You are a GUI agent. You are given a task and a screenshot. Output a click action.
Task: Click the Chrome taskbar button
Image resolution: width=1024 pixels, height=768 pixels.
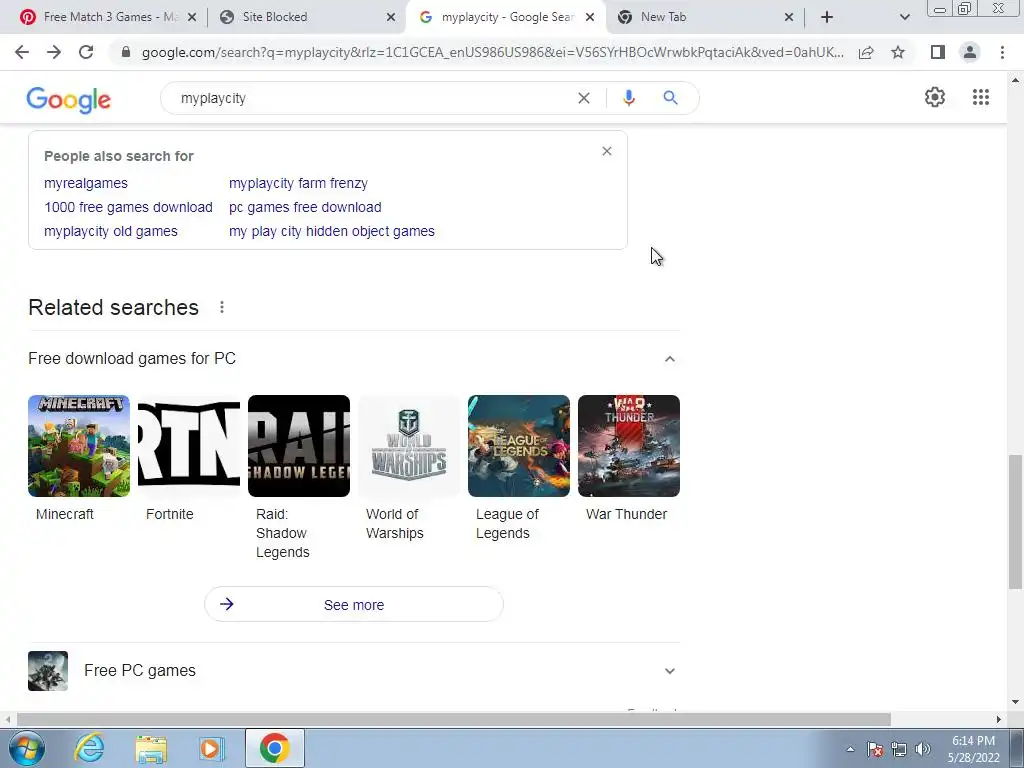(x=275, y=748)
